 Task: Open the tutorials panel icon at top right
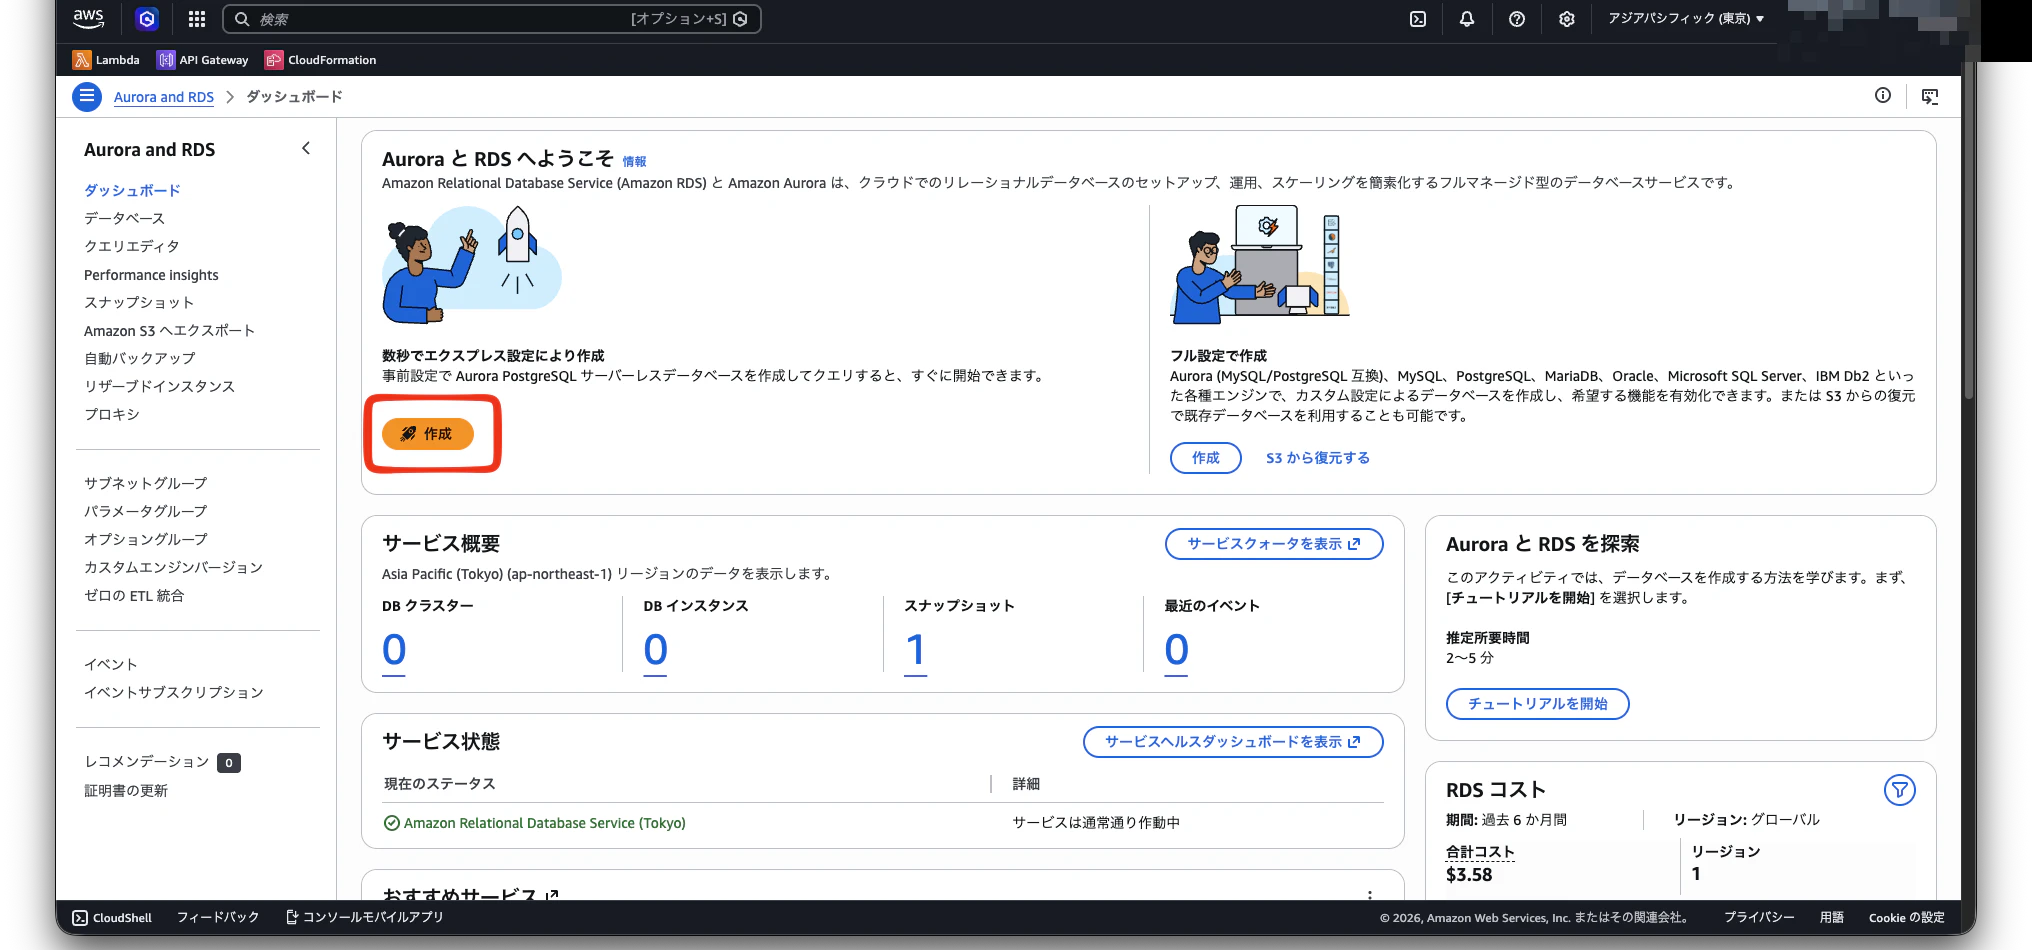[x=1930, y=96]
